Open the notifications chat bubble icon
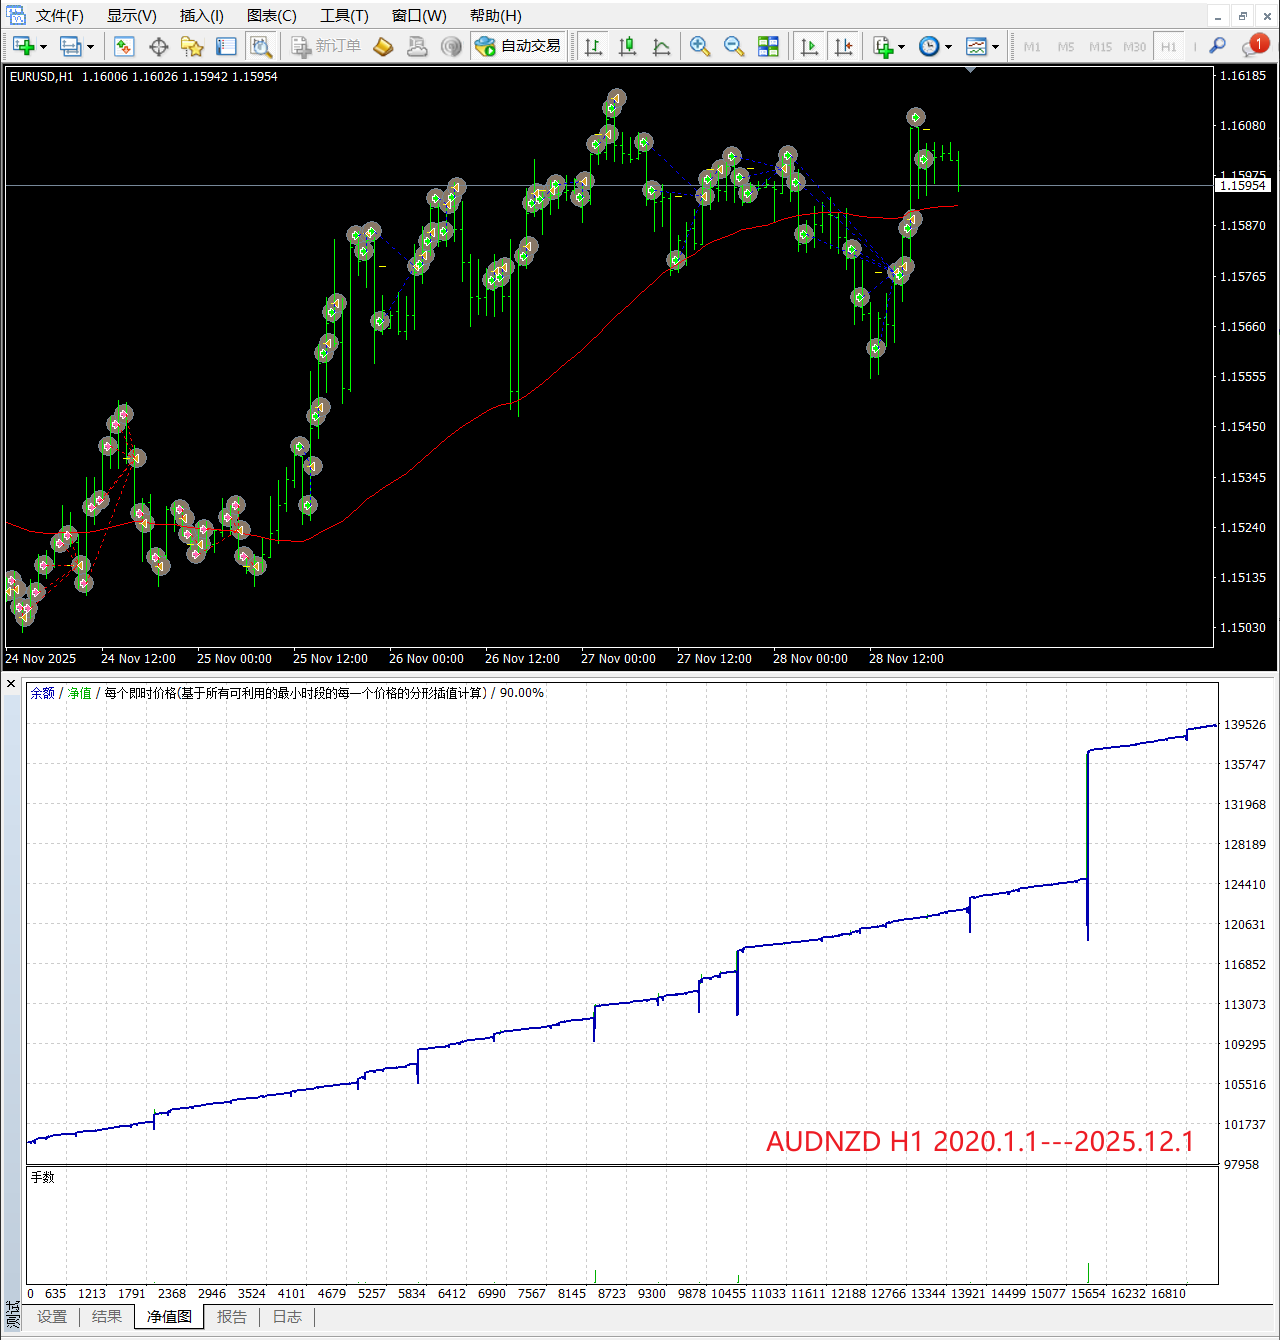1280x1340 pixels. (x=1252, y=46)
